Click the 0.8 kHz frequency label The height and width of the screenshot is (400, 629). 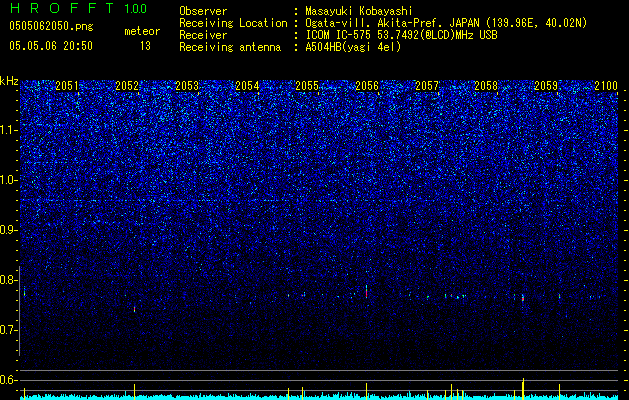(x=9, y=280)
